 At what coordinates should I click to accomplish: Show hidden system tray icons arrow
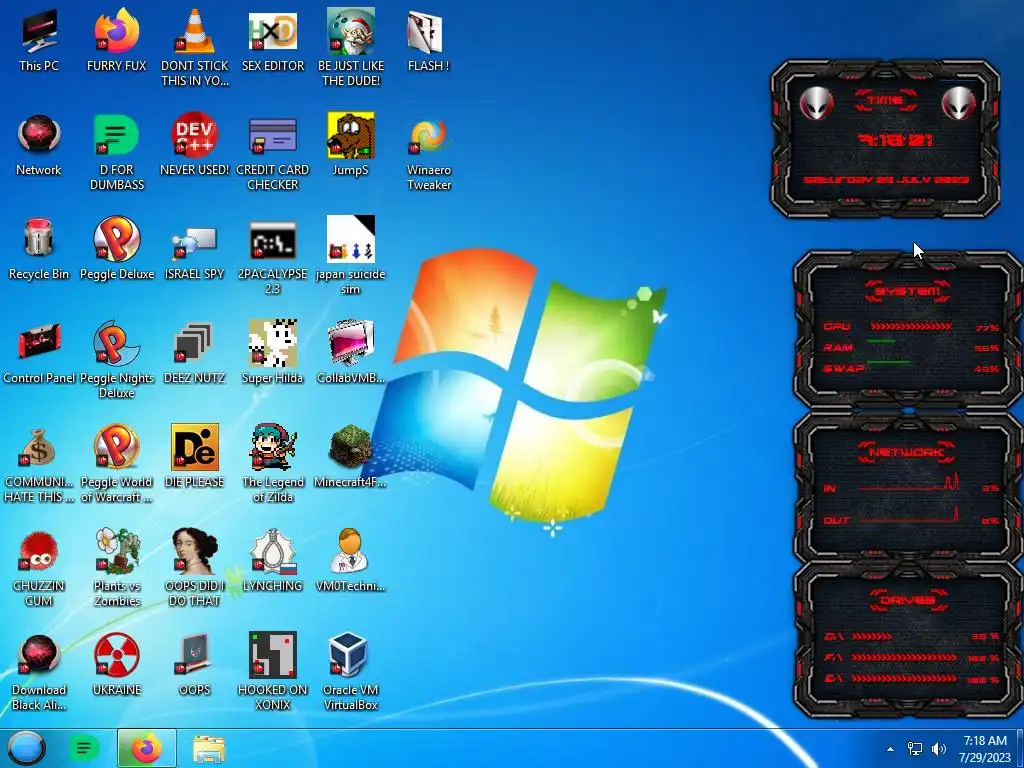tap(890, 749)
